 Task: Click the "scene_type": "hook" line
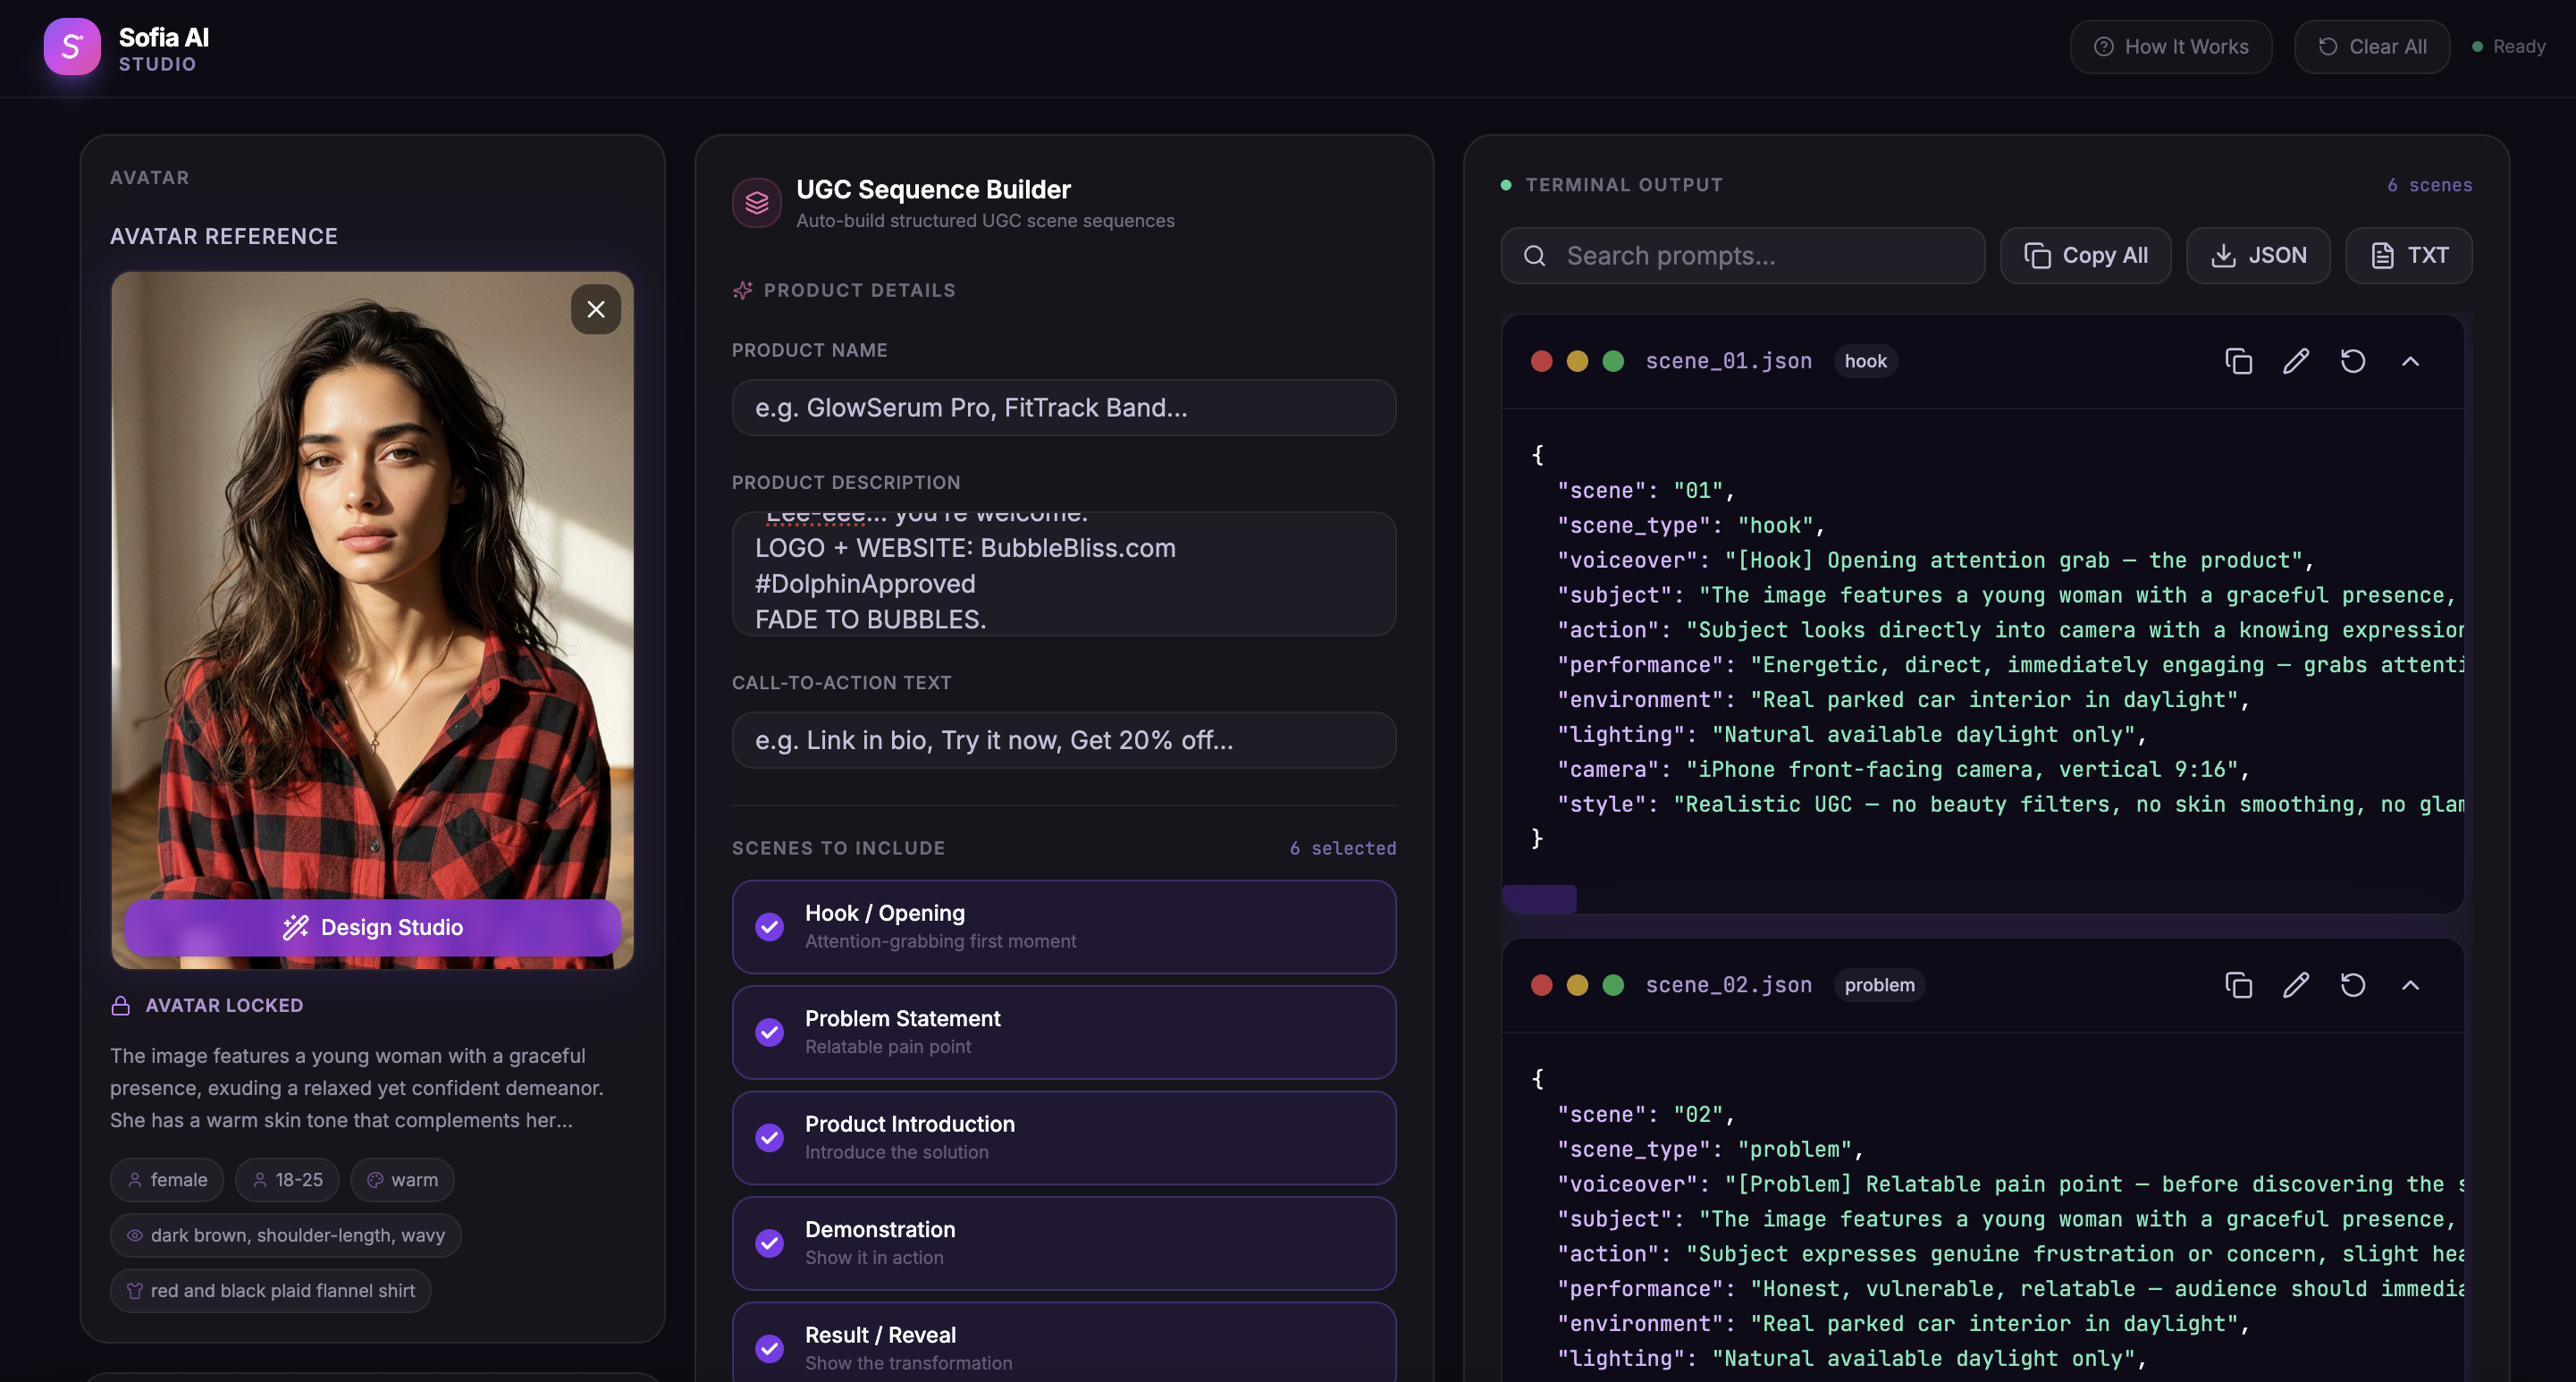[x=1691, y=525]
